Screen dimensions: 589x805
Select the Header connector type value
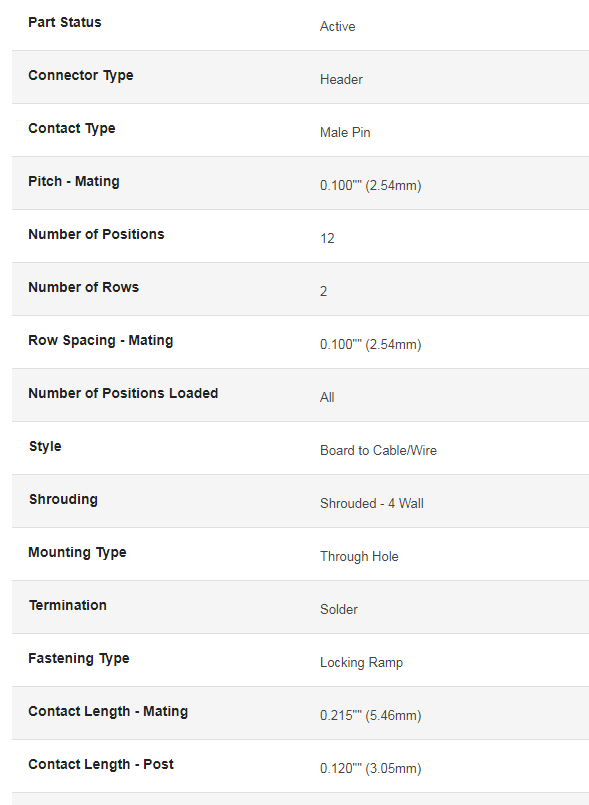click(x=341, y=80)
